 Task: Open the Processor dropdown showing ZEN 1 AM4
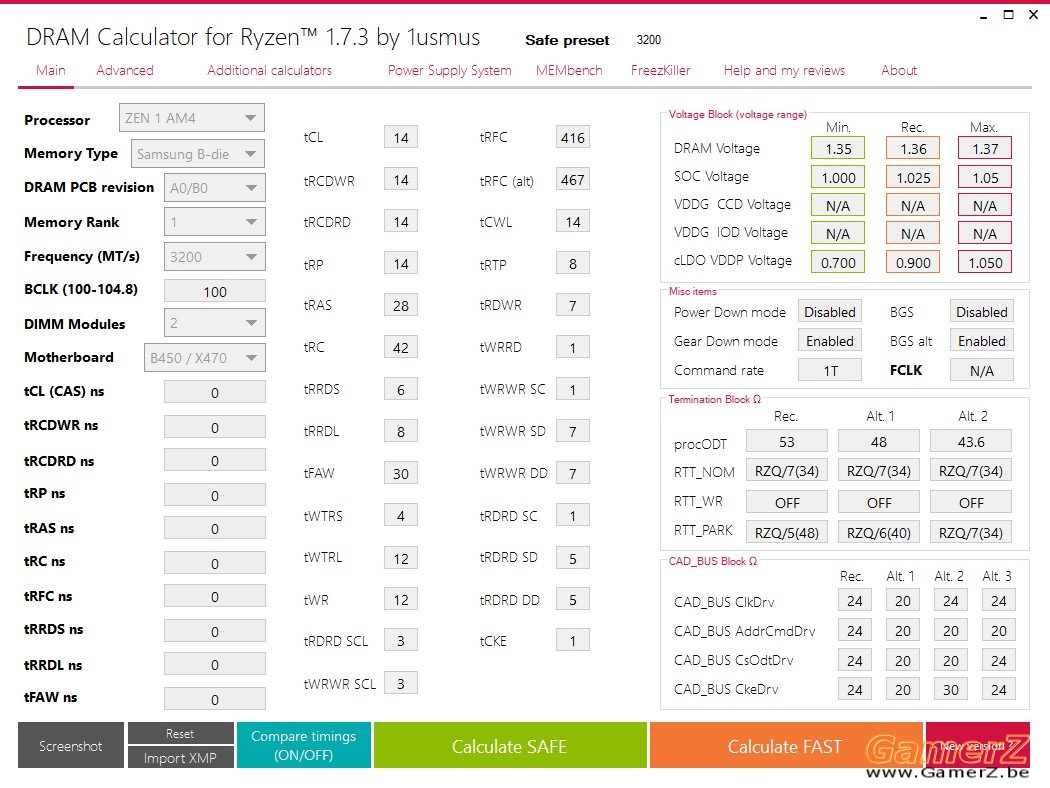click(192, 119)
